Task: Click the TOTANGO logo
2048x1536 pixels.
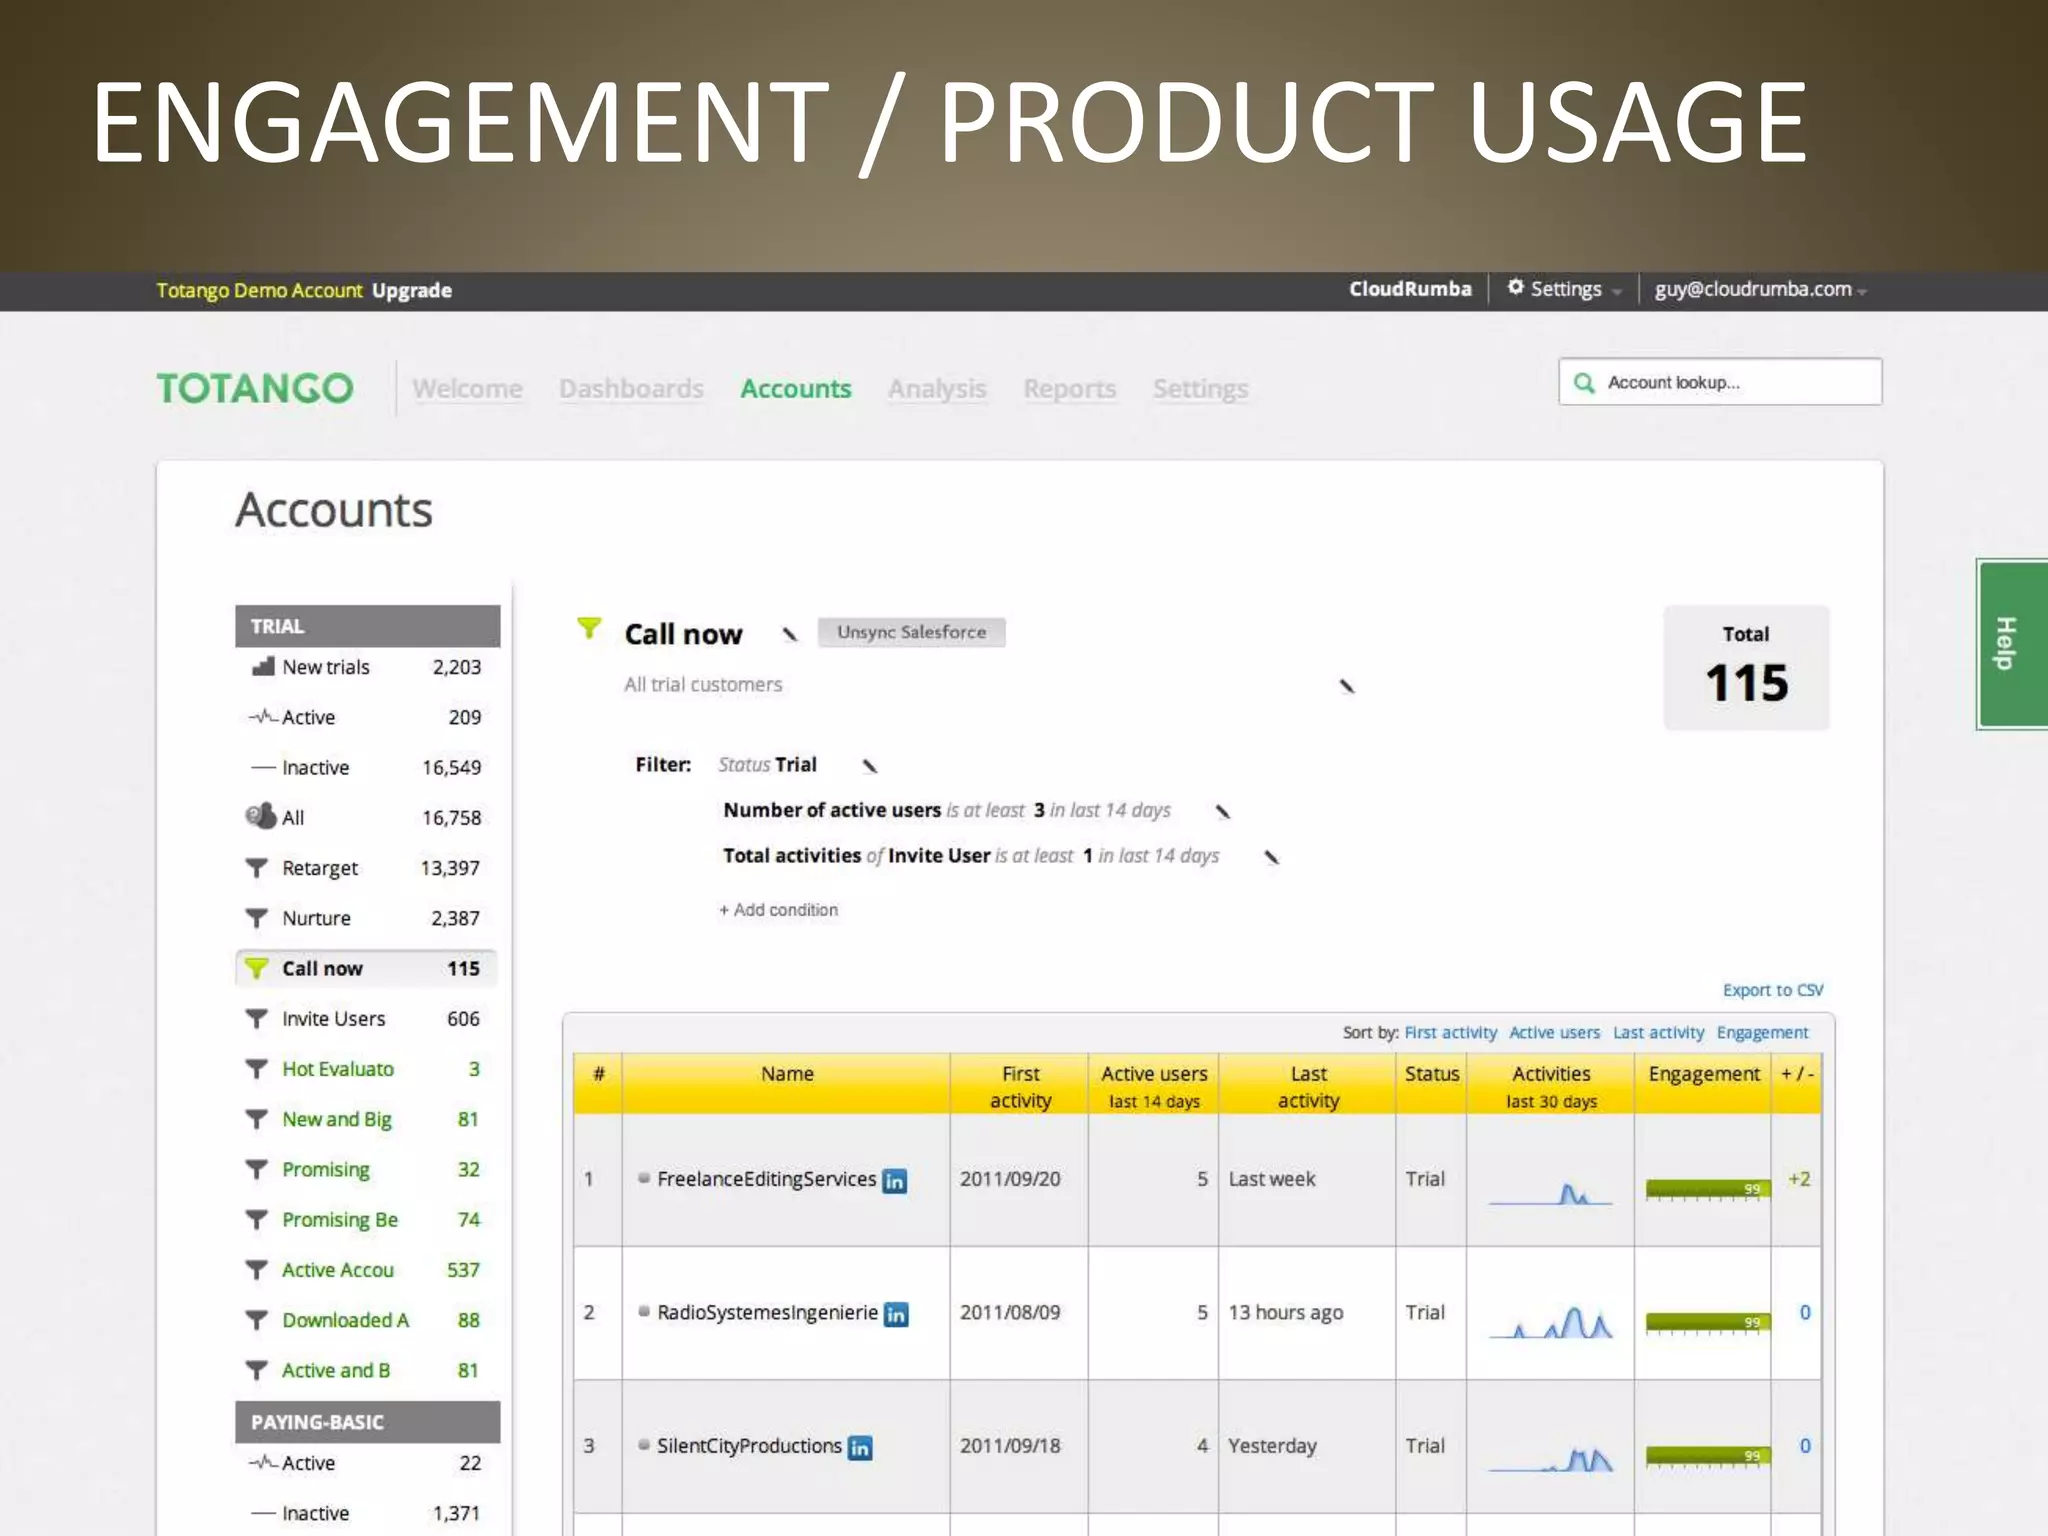Action: coord(255,388)
